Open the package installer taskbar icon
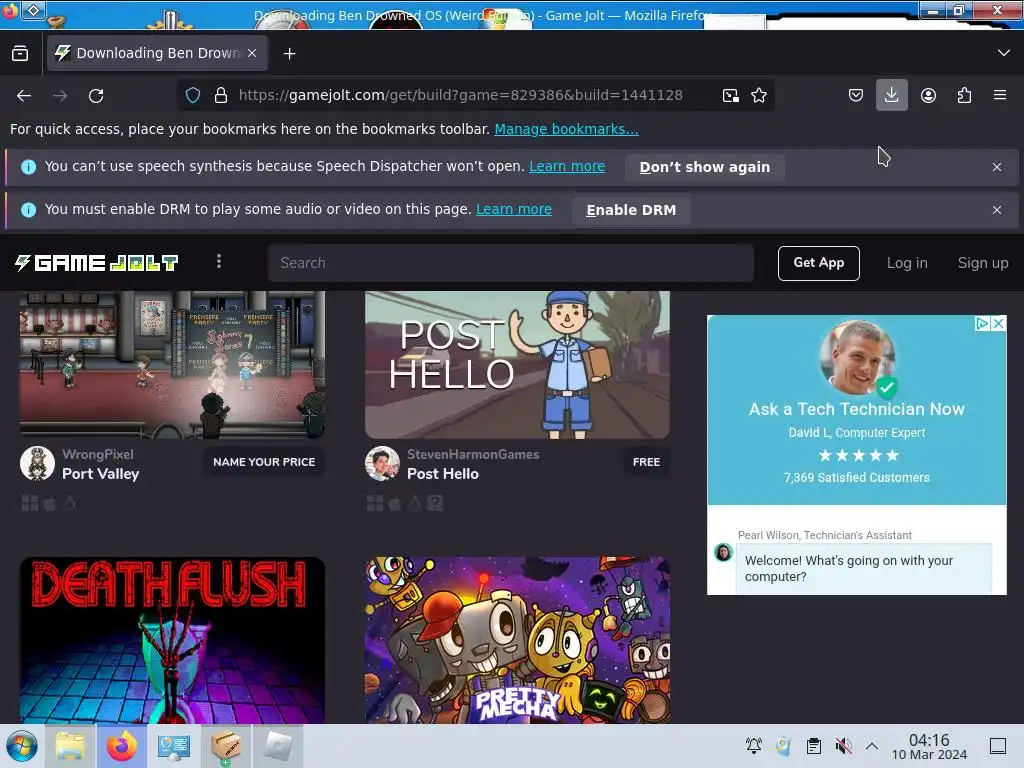 pyautogui.click(x=226, y=746)
